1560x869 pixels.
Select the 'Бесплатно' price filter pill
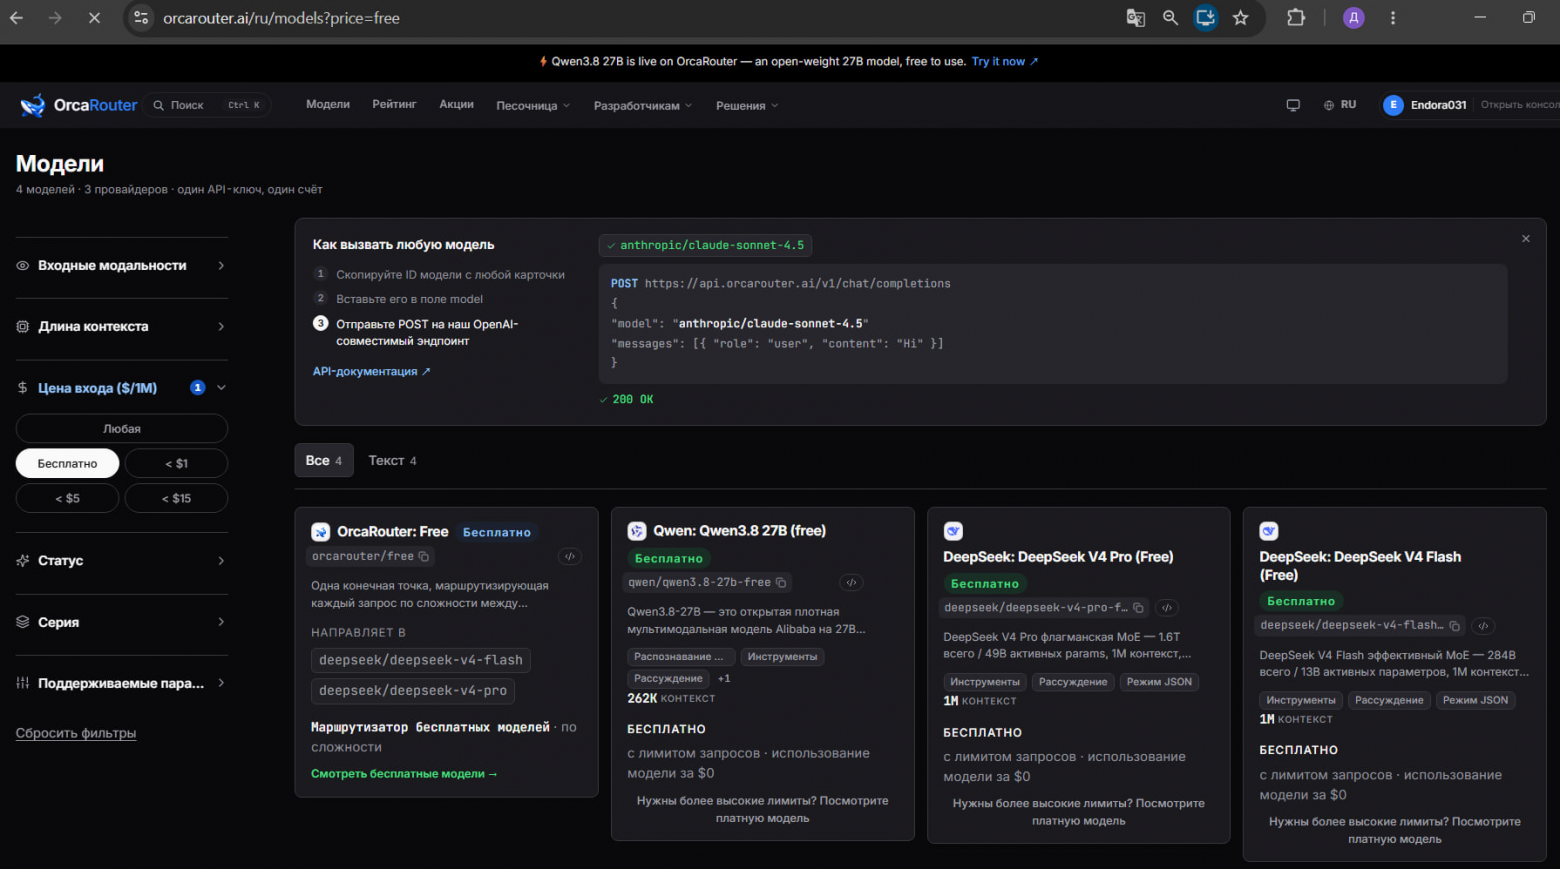[x=68, y=464]
